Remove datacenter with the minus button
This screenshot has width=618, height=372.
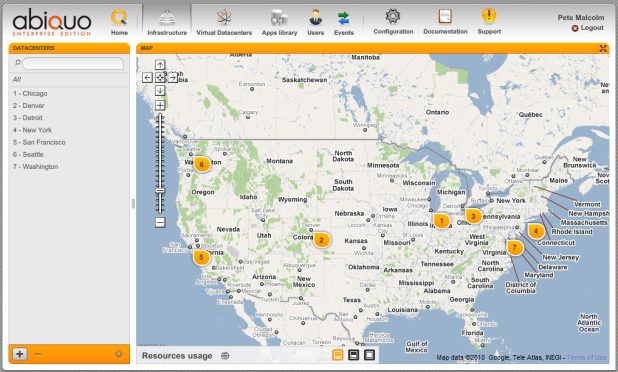tap(37, 354)
